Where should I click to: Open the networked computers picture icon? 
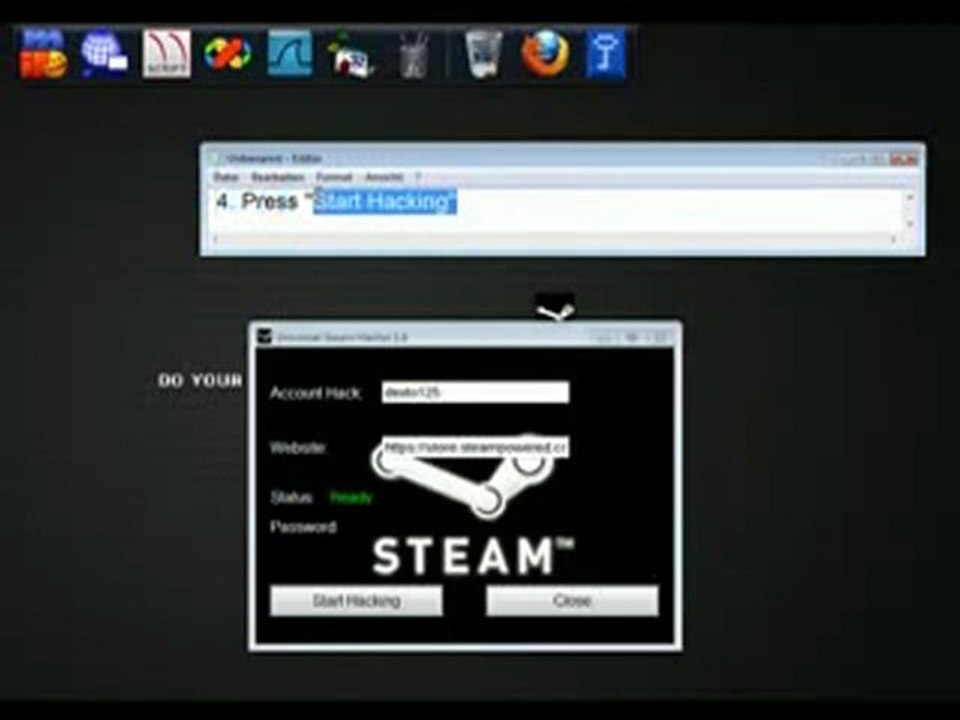point(350,55)
